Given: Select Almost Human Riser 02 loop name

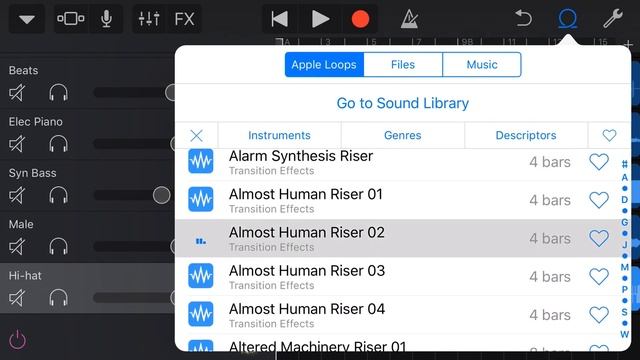Looking at the screenshot, I should pos(307,233).
